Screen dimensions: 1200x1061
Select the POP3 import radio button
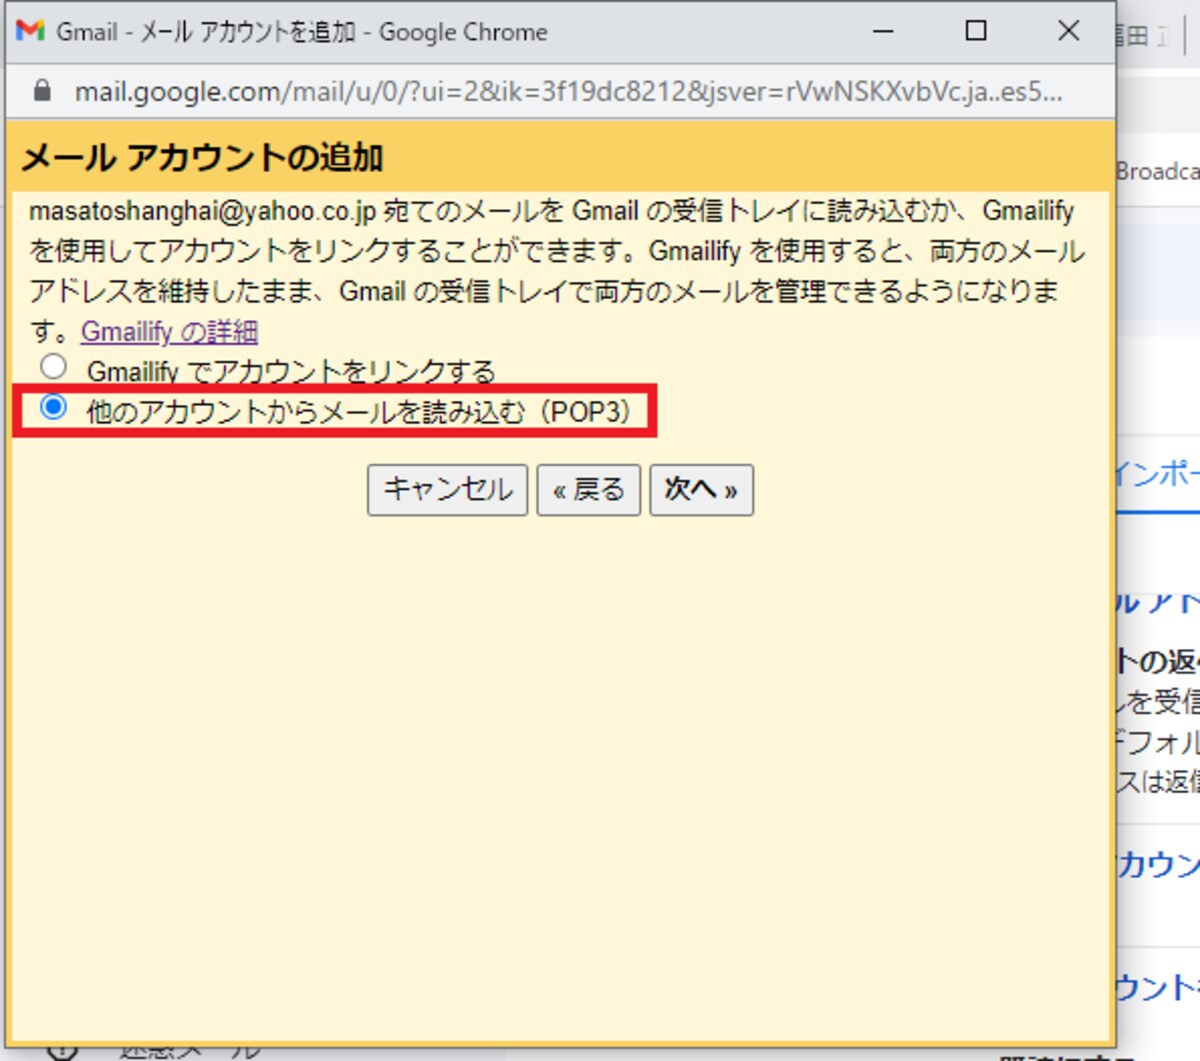[53, 407]
